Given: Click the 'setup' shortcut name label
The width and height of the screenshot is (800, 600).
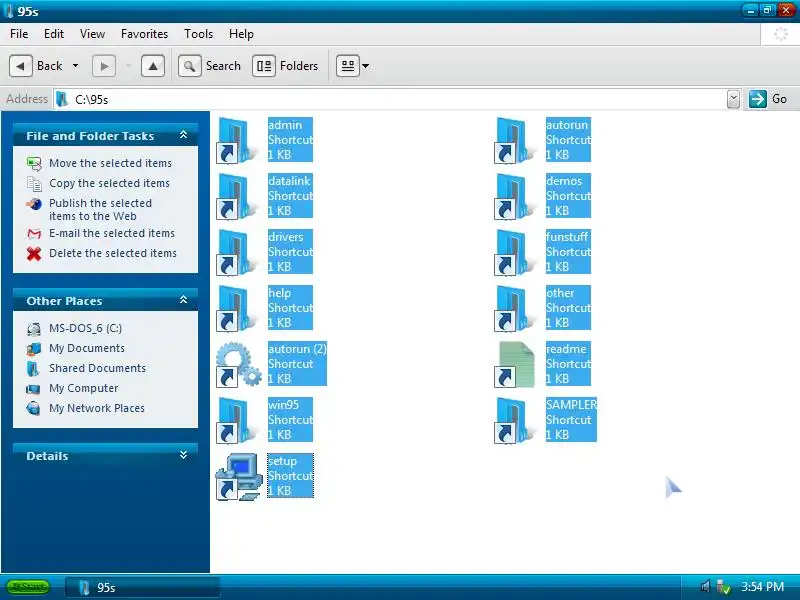Looking at the screenshot, I should pos(282,461).
